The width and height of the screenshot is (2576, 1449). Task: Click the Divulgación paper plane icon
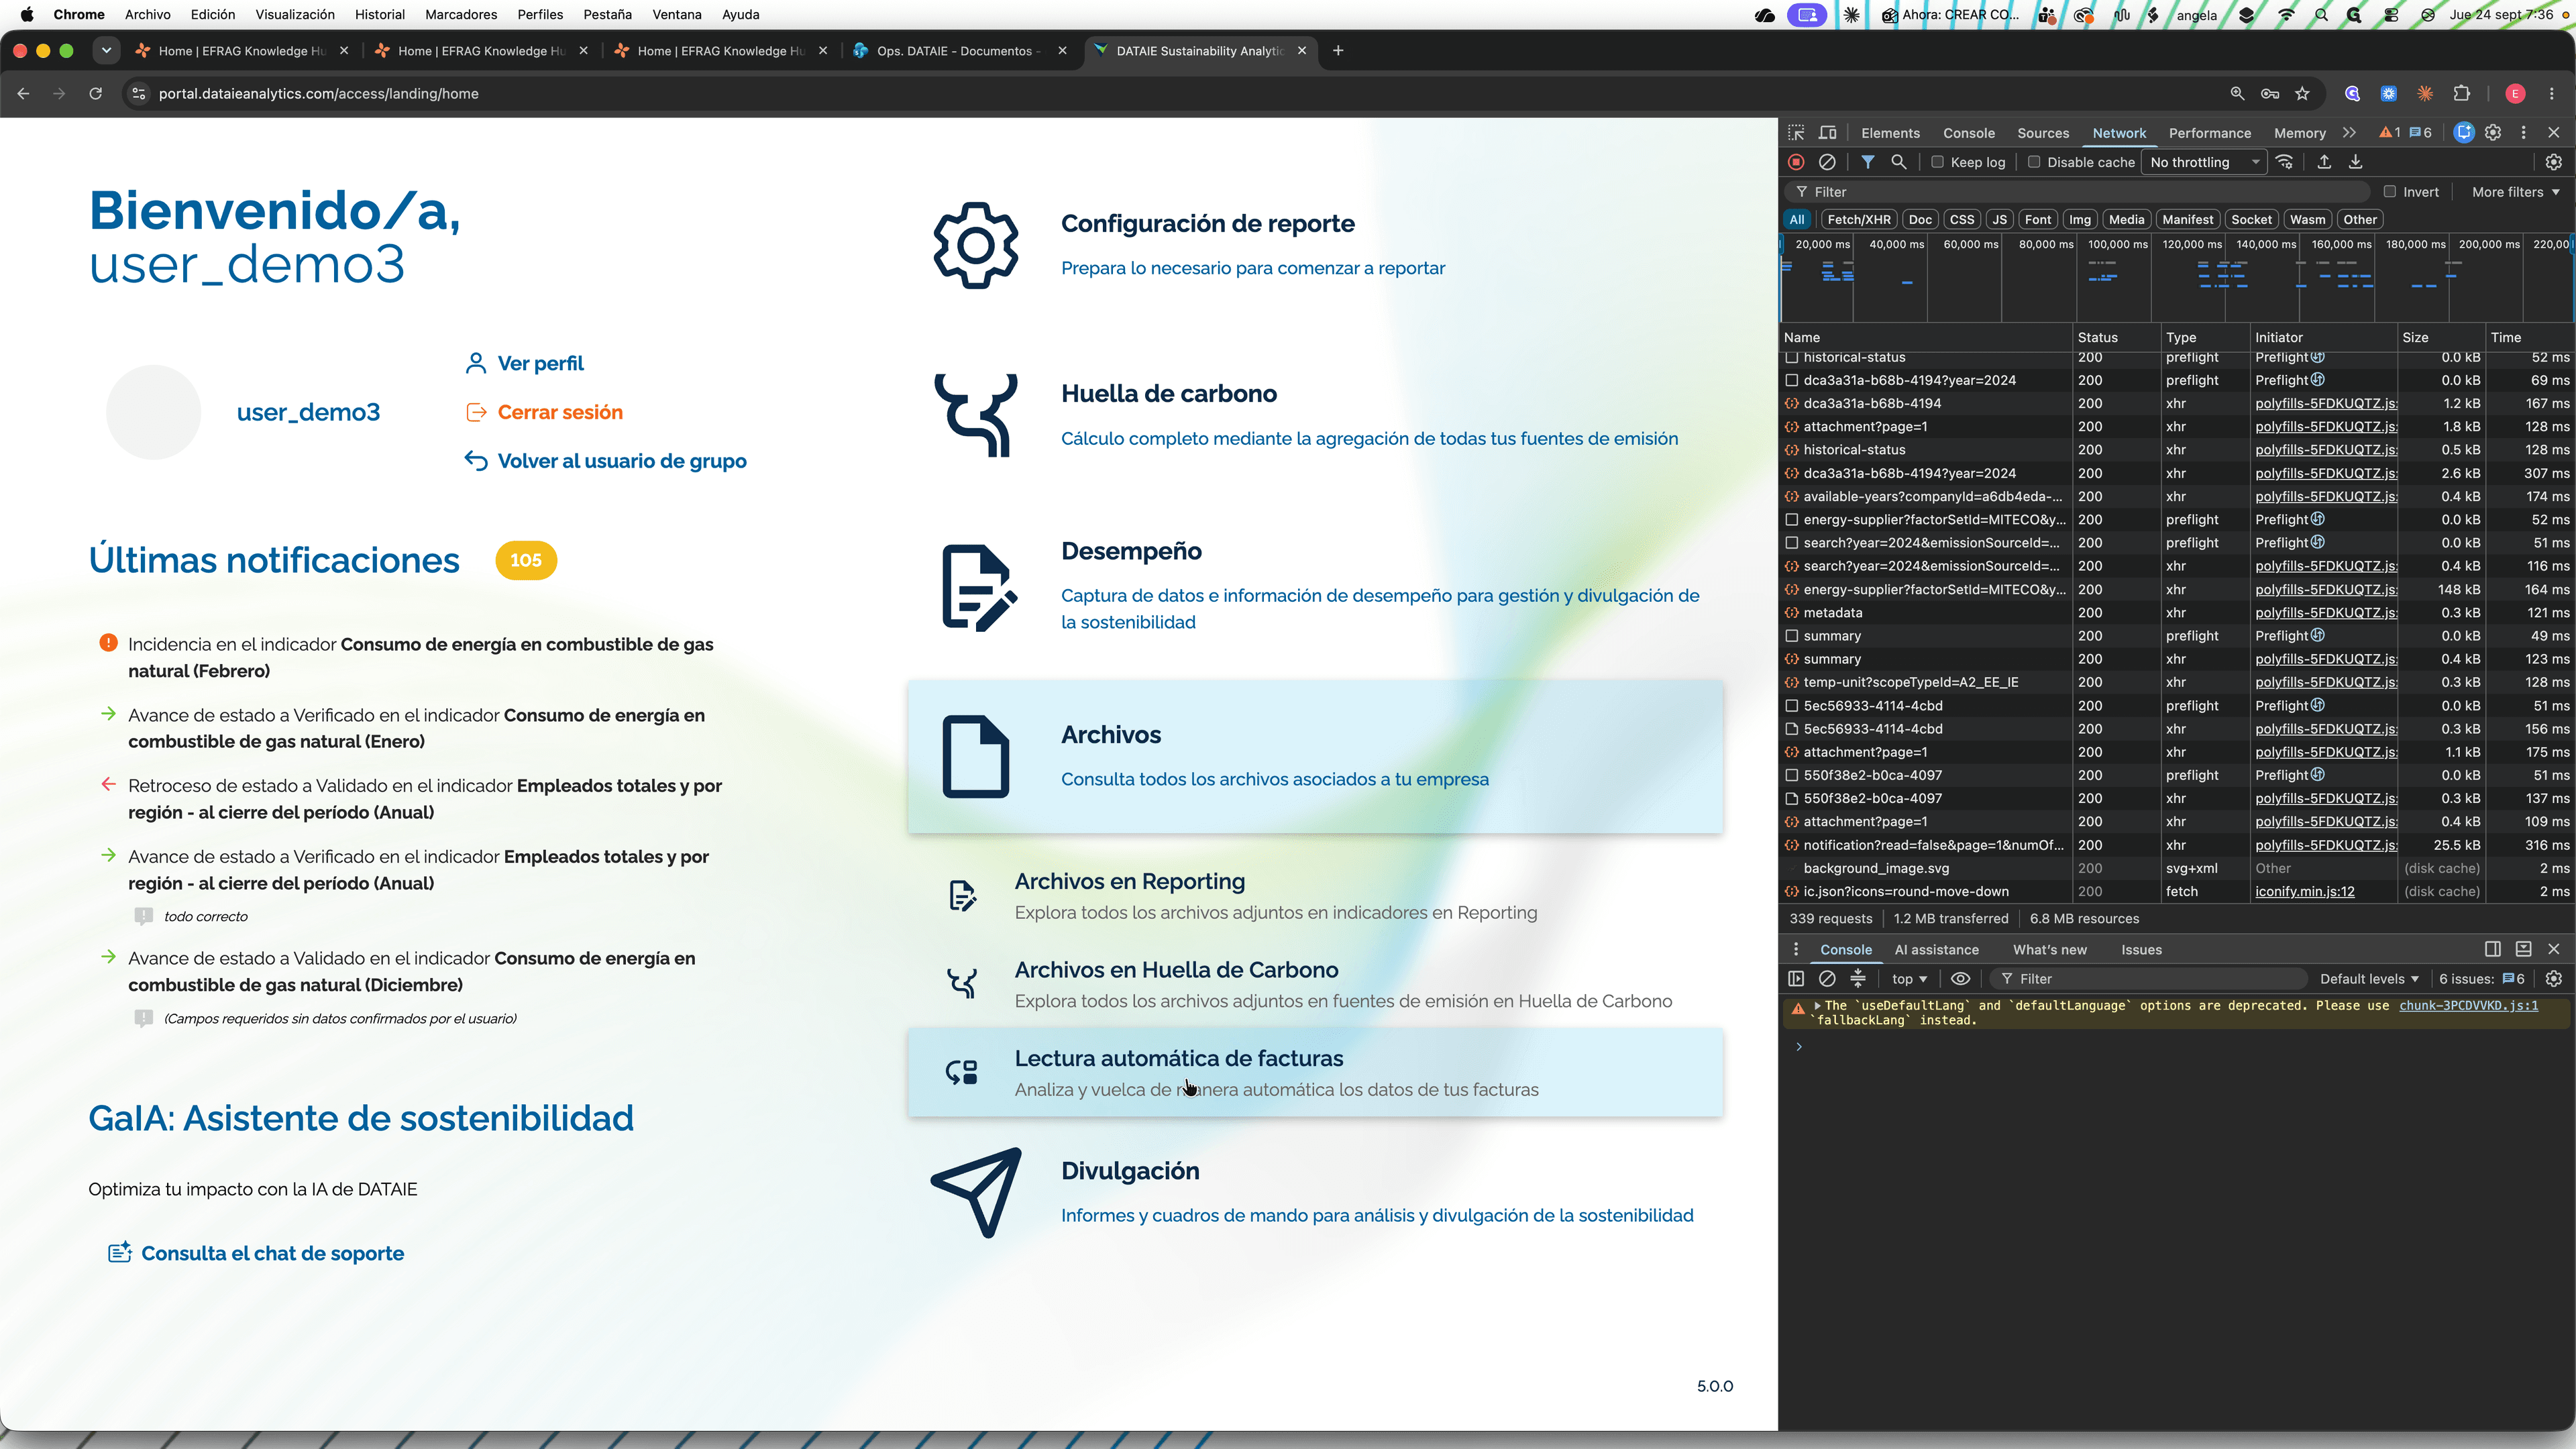click(x=976, y=1192)
